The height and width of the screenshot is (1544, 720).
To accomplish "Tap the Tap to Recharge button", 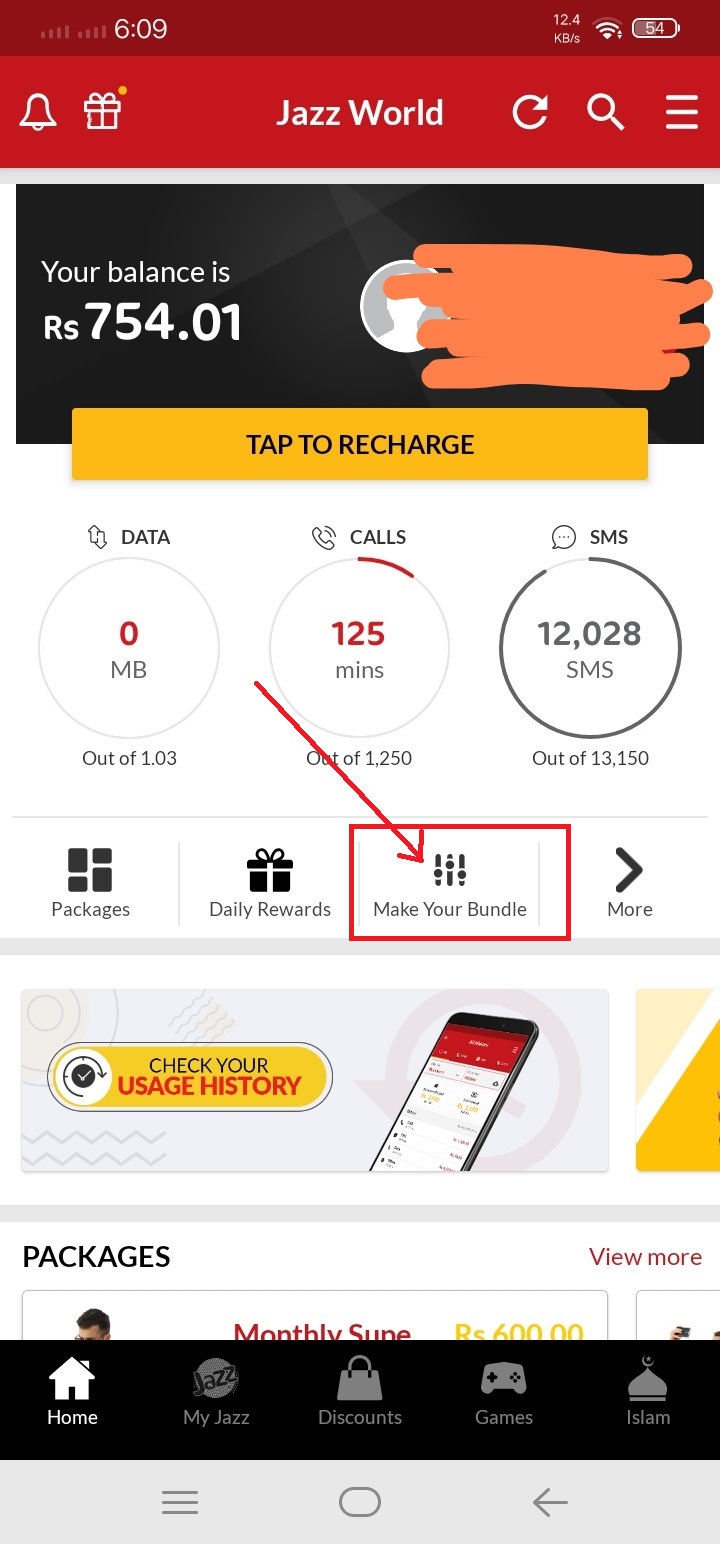I will pos(360,444).
